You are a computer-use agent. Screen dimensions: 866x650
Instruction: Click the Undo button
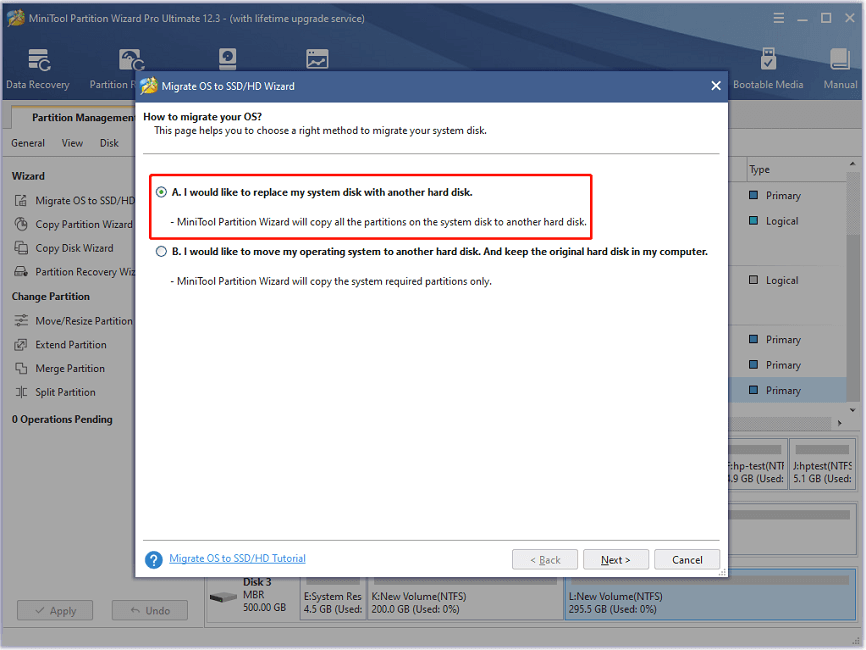[x=150, y=611]
